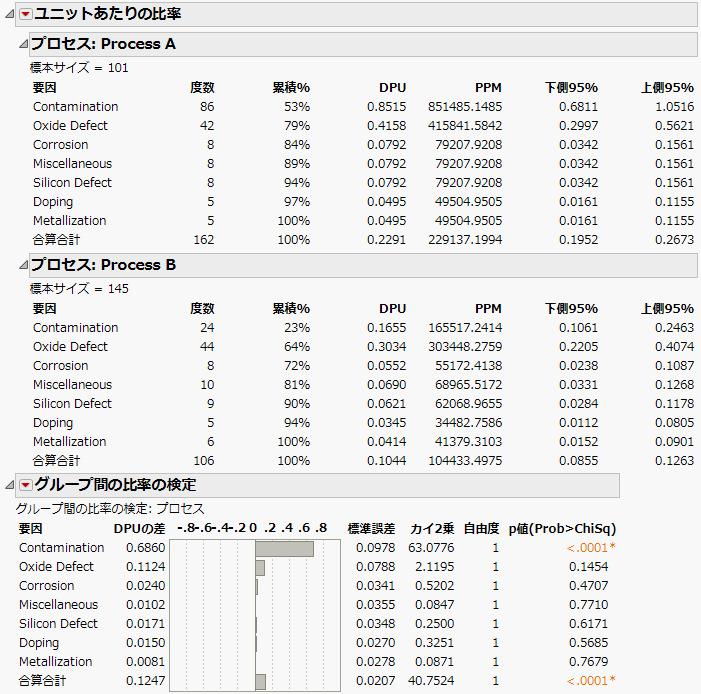
Task: Click Process A 累積% column header
Action: coord(291,87)
